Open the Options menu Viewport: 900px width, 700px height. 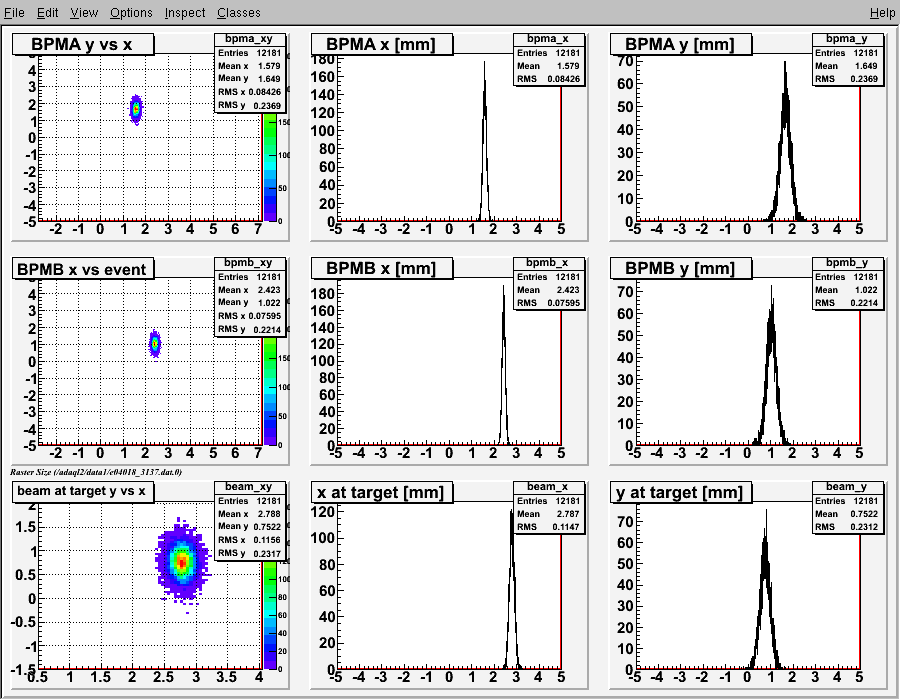131,13
